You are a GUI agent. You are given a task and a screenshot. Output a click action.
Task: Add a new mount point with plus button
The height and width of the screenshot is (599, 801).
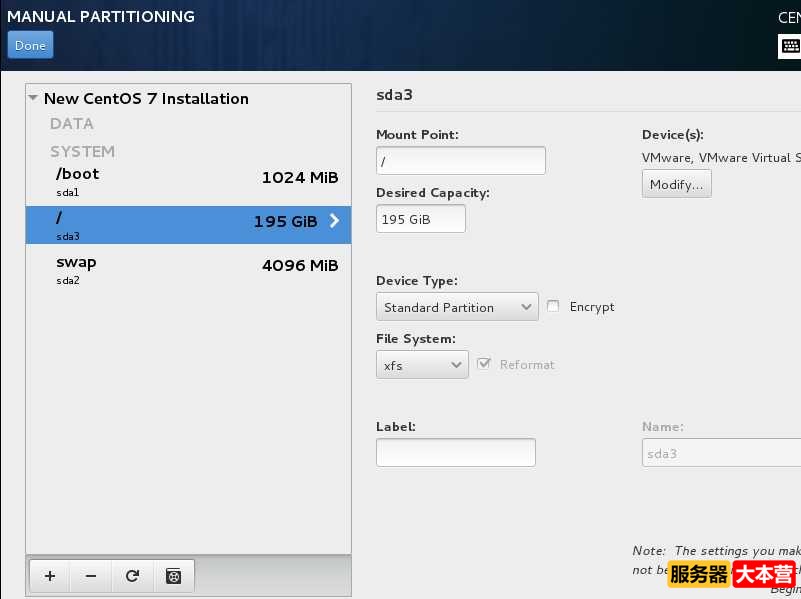pos(50,576)
